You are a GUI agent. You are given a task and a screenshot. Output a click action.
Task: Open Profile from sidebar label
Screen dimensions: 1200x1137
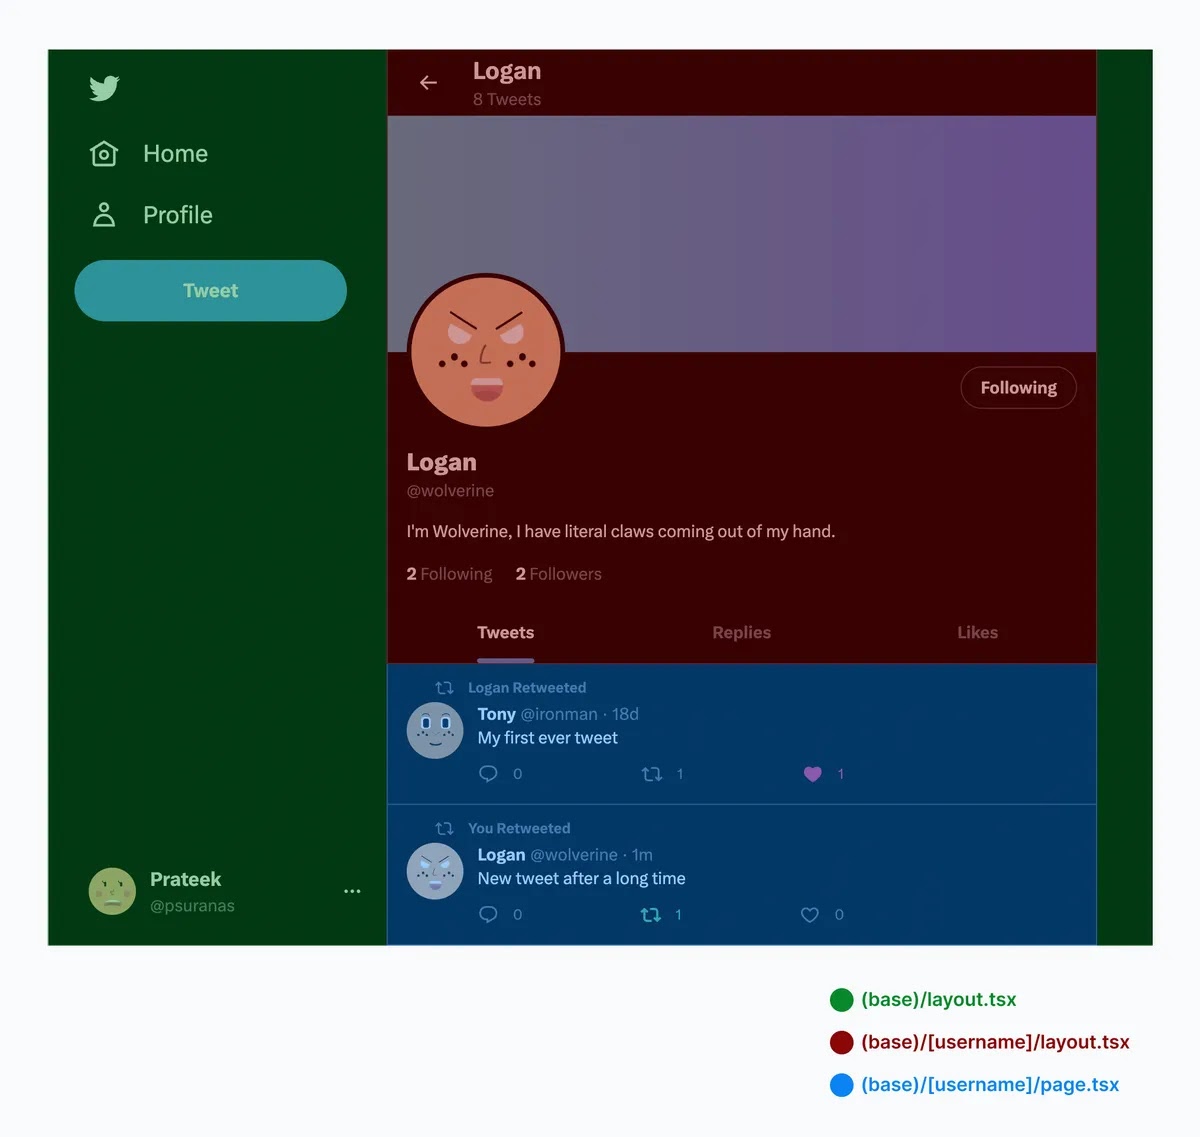coord(178,215)
